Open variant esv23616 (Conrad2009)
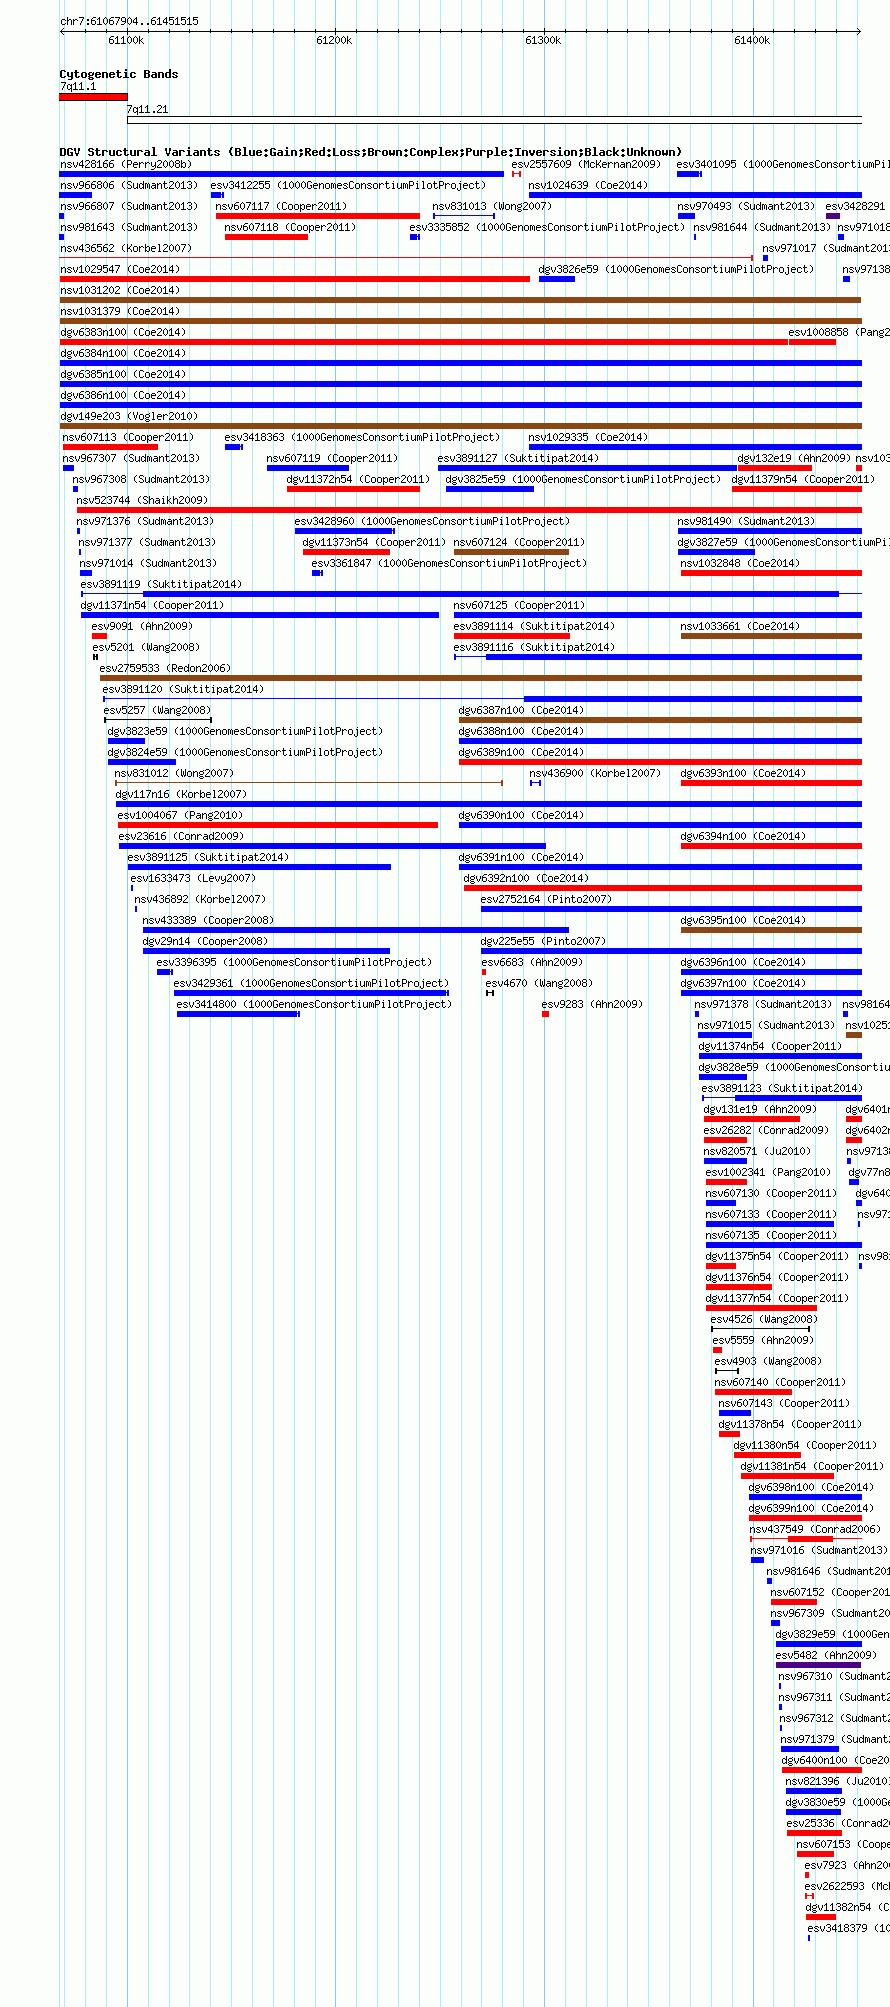Image resolution: width=890 pixels, height=2007 pixels. [181, 836]
